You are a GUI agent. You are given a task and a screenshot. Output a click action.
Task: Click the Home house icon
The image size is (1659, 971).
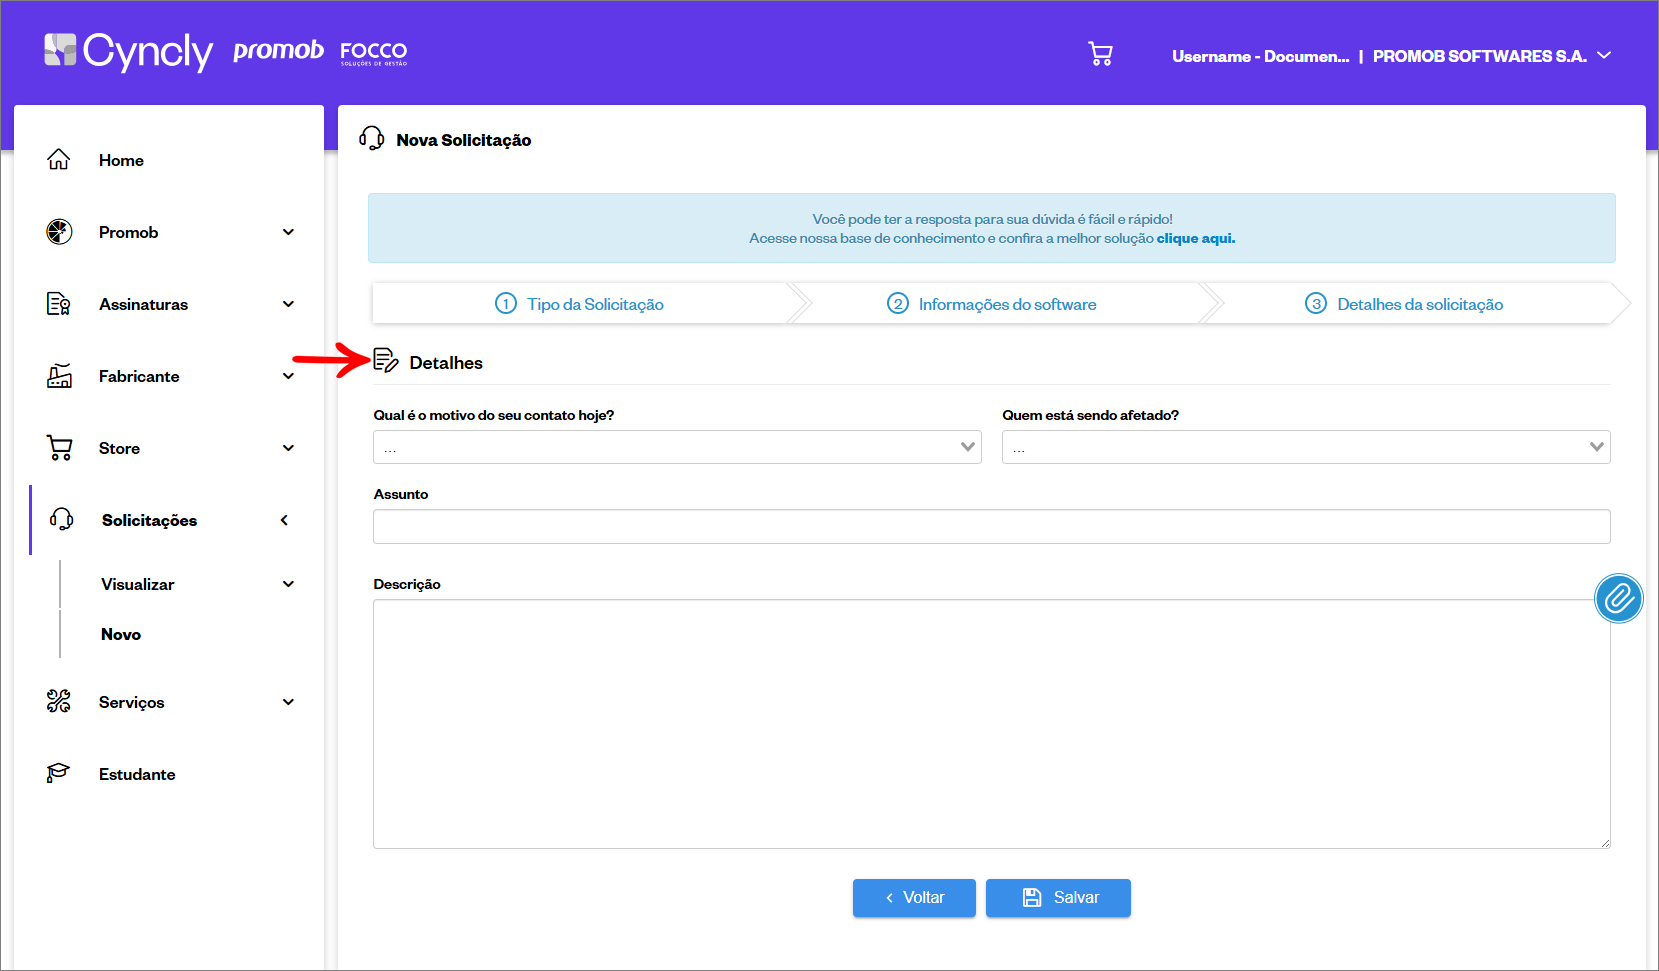tap(59, 160)
